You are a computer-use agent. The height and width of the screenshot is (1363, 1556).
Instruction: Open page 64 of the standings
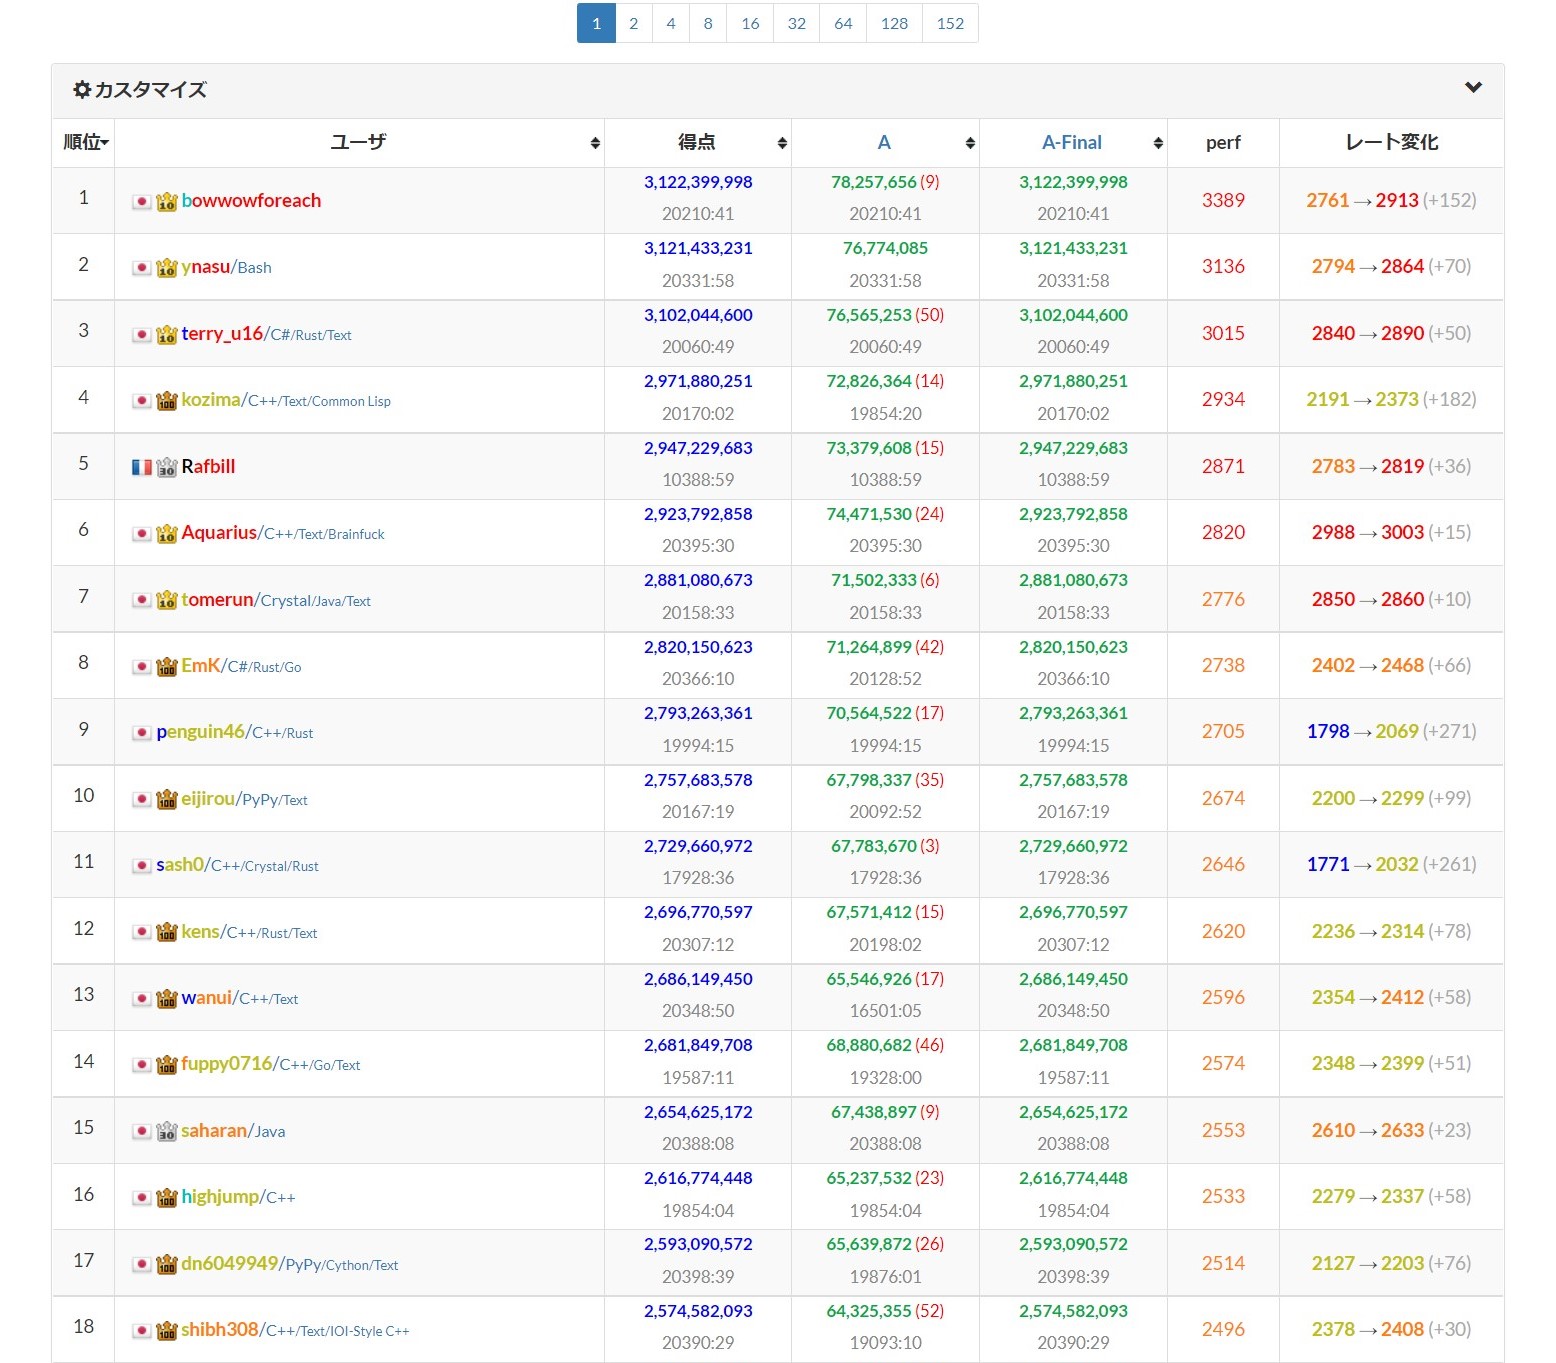(x=842, y=23)
